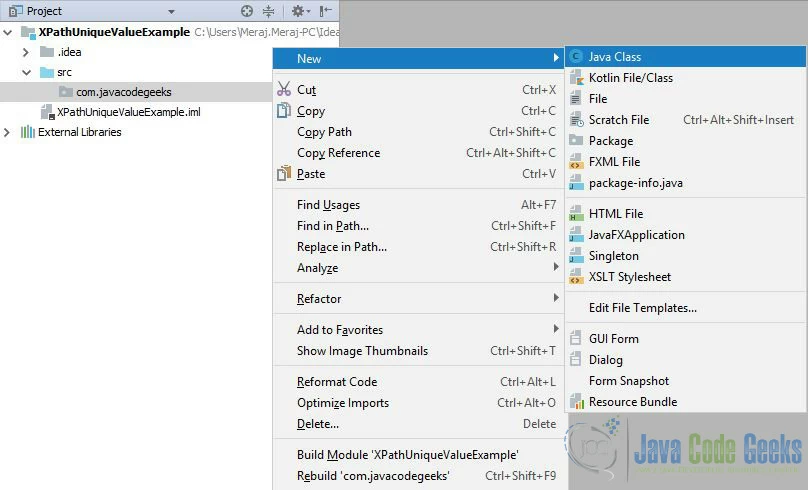Choose Java Class from New submenu
808x490 pixels.
tap(685, 57)
